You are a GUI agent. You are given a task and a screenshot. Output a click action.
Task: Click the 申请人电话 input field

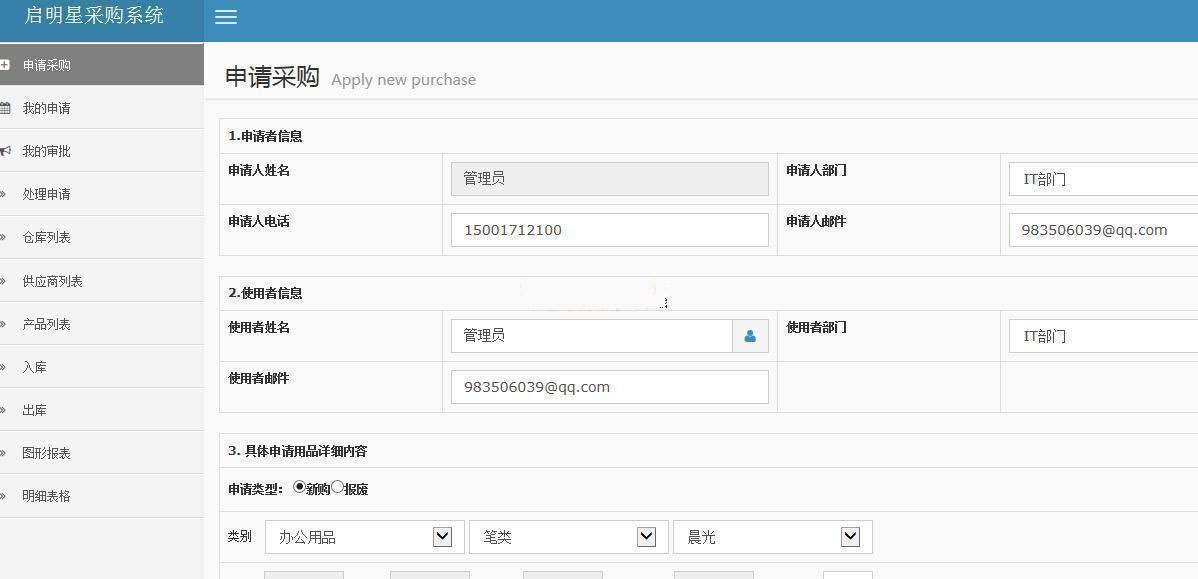click(x=609, y=230)
